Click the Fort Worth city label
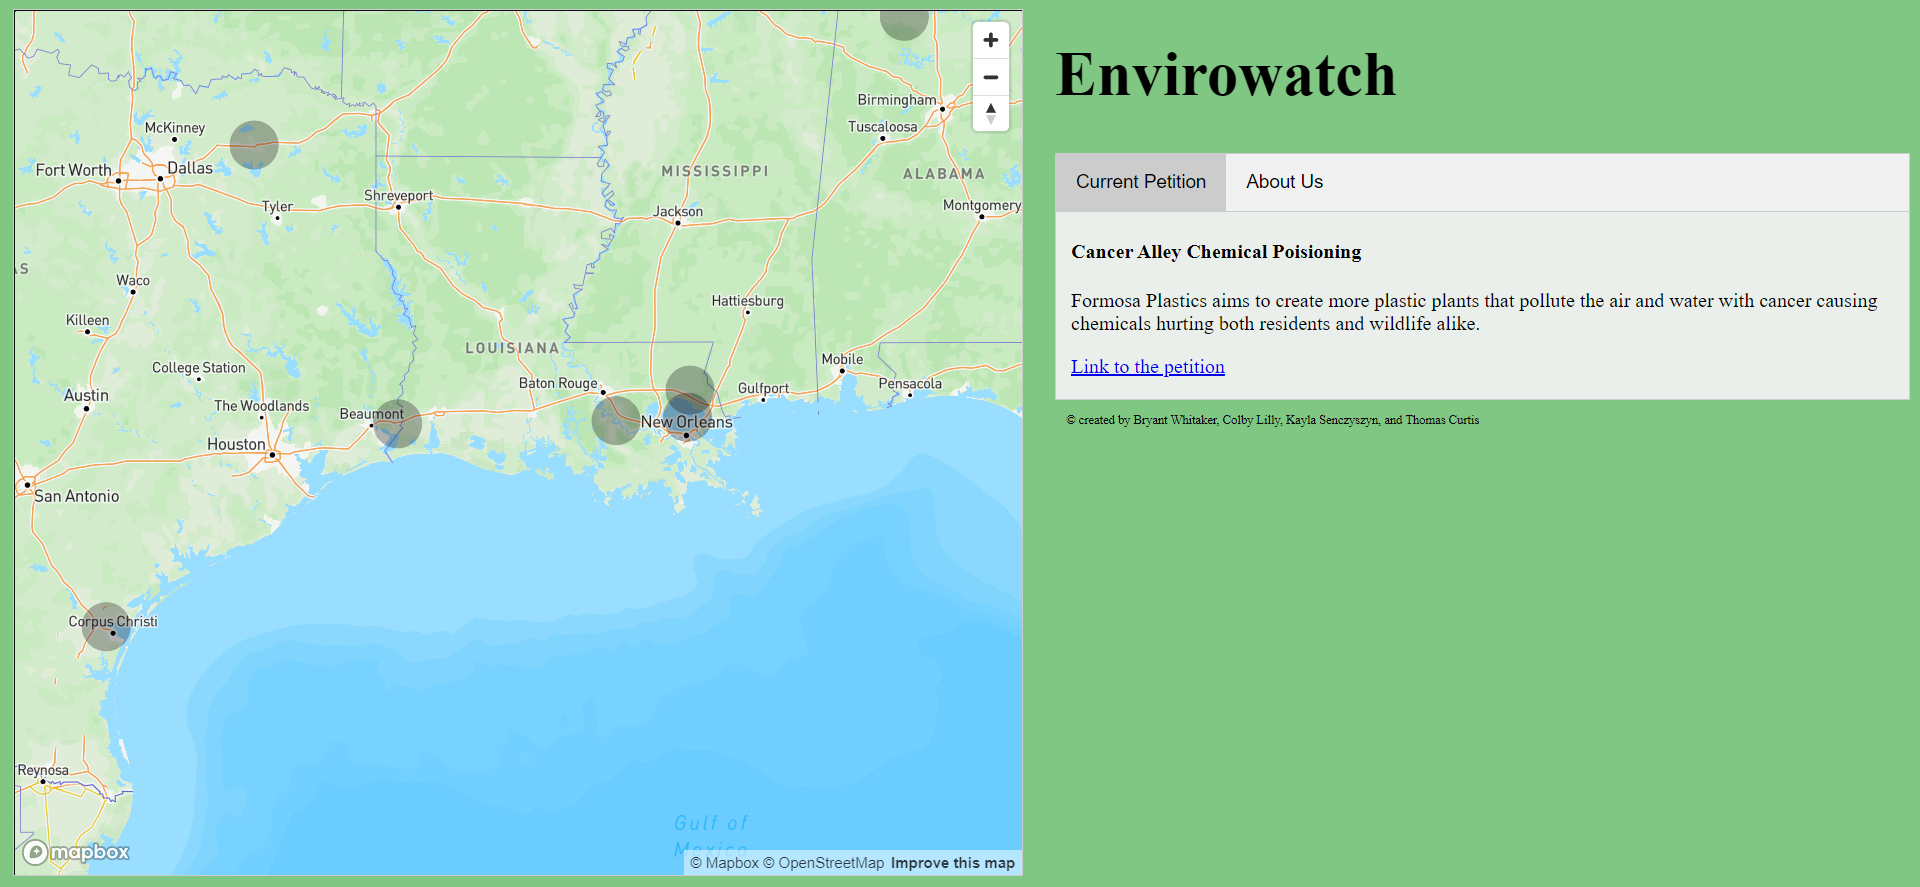The width and height of the screenshot is (1920, 887). click(74, 170)
